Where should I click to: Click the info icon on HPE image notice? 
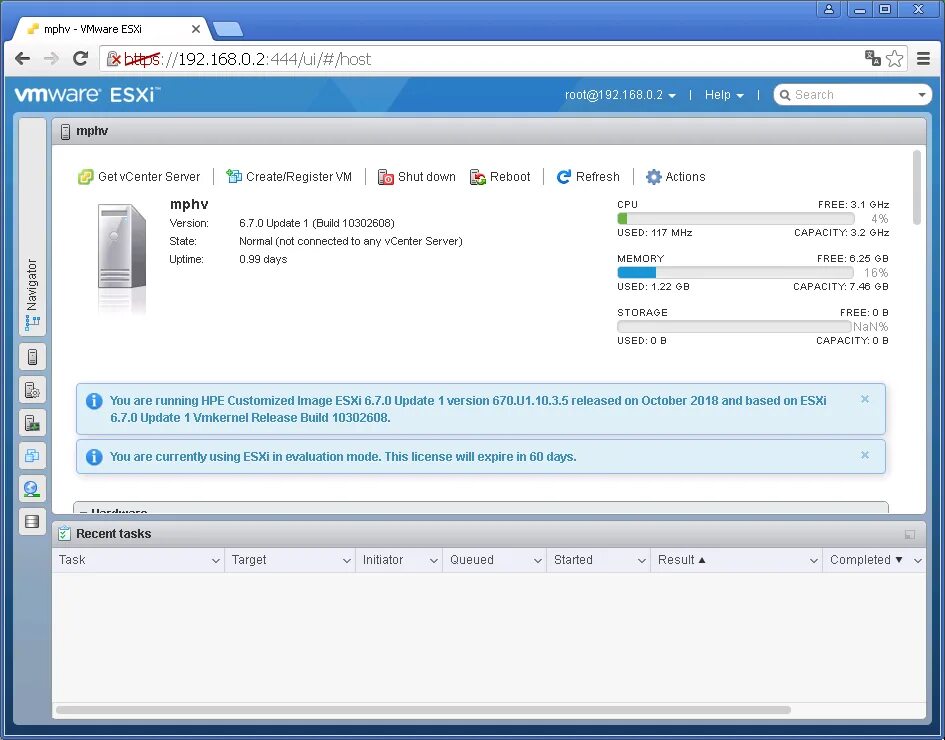coord(94,401)
